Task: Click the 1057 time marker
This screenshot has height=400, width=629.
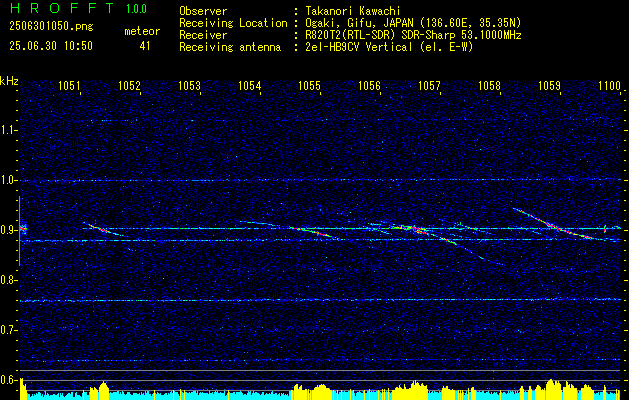Action: click(429, 85)
